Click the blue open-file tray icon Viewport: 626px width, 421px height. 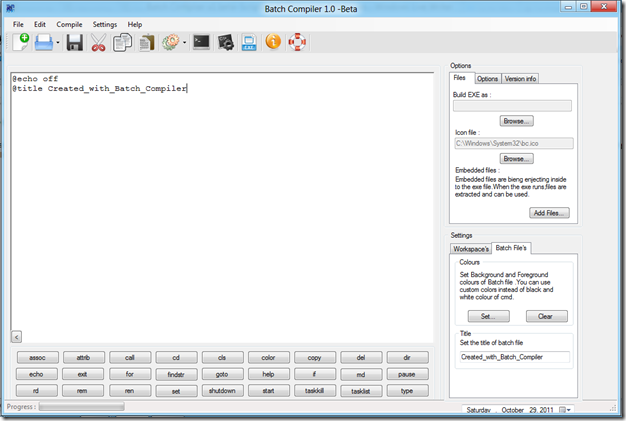coord(44,42)
